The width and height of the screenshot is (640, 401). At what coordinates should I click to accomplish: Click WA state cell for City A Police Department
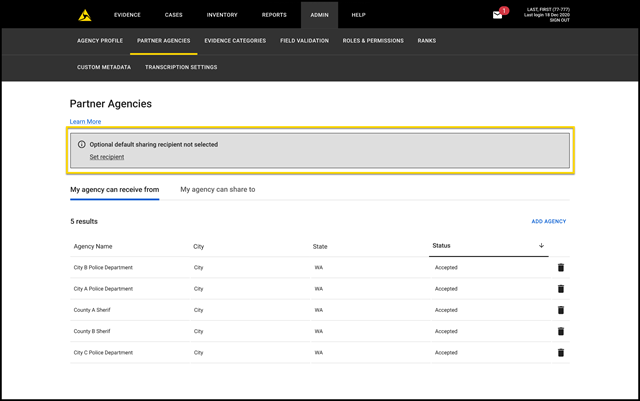pyautogui.click(x=319, y=289)
